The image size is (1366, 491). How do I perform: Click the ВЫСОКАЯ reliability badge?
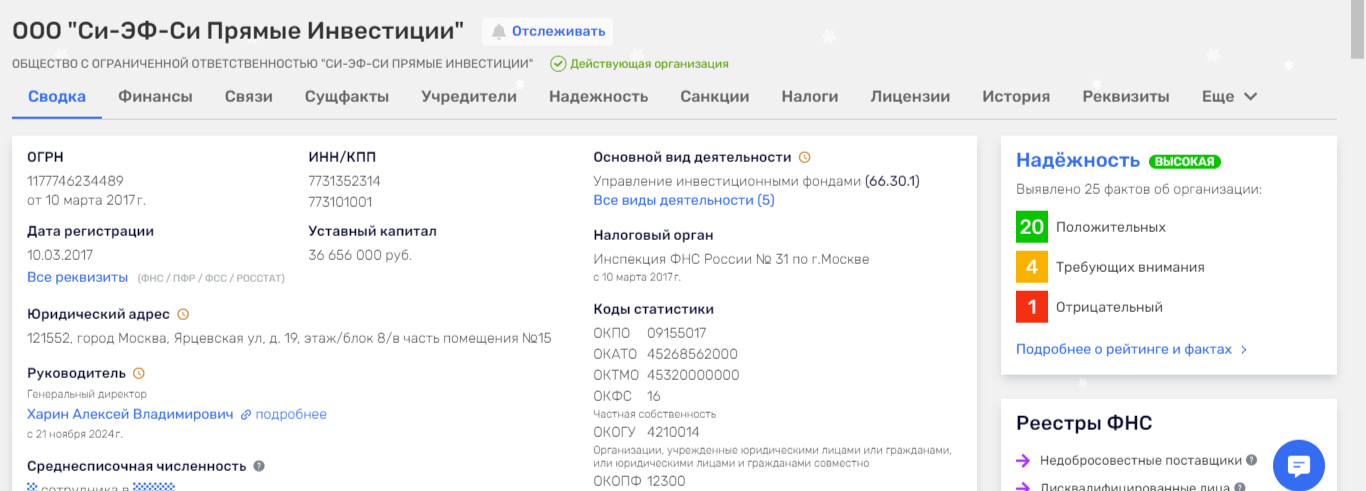point(1185,161)
